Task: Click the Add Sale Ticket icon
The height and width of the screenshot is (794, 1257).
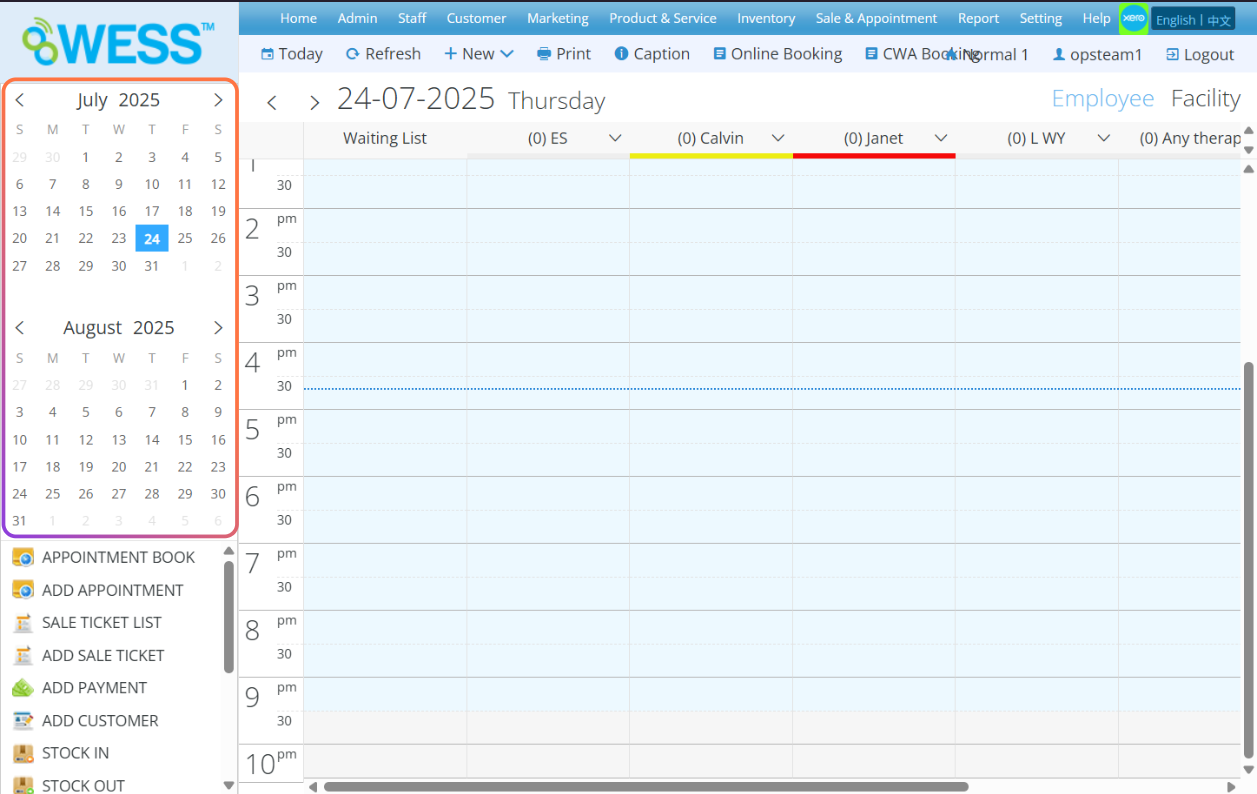Action: tap(22, 656)
